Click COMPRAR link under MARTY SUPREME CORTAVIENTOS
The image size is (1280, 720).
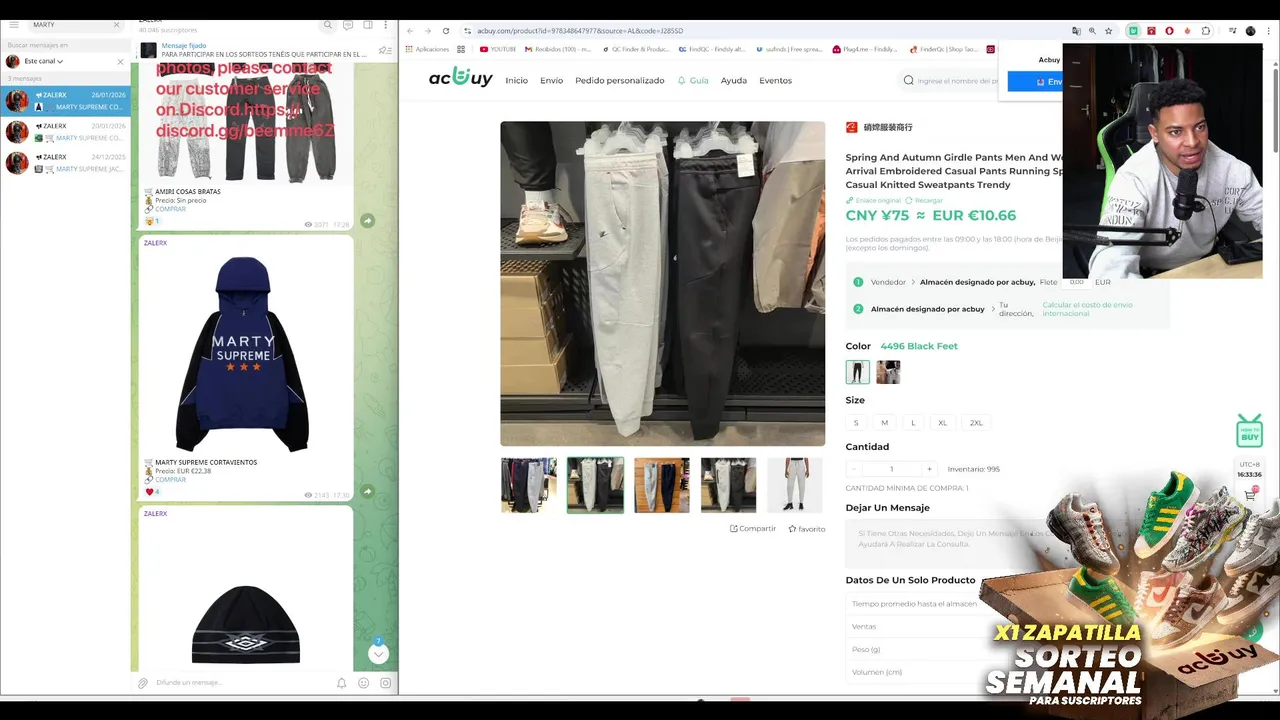coord(170,479)
